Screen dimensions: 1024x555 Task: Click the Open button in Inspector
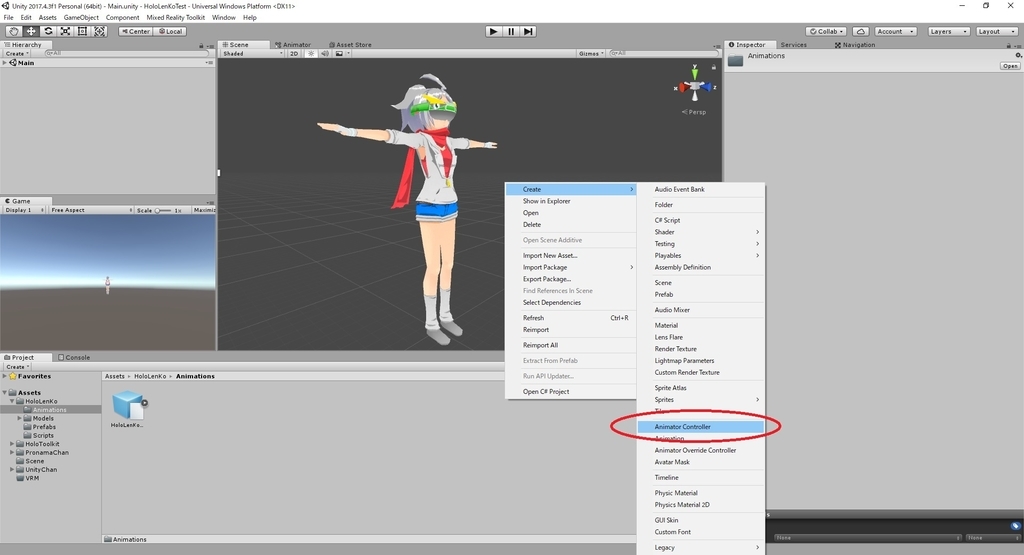point(1010,66)
